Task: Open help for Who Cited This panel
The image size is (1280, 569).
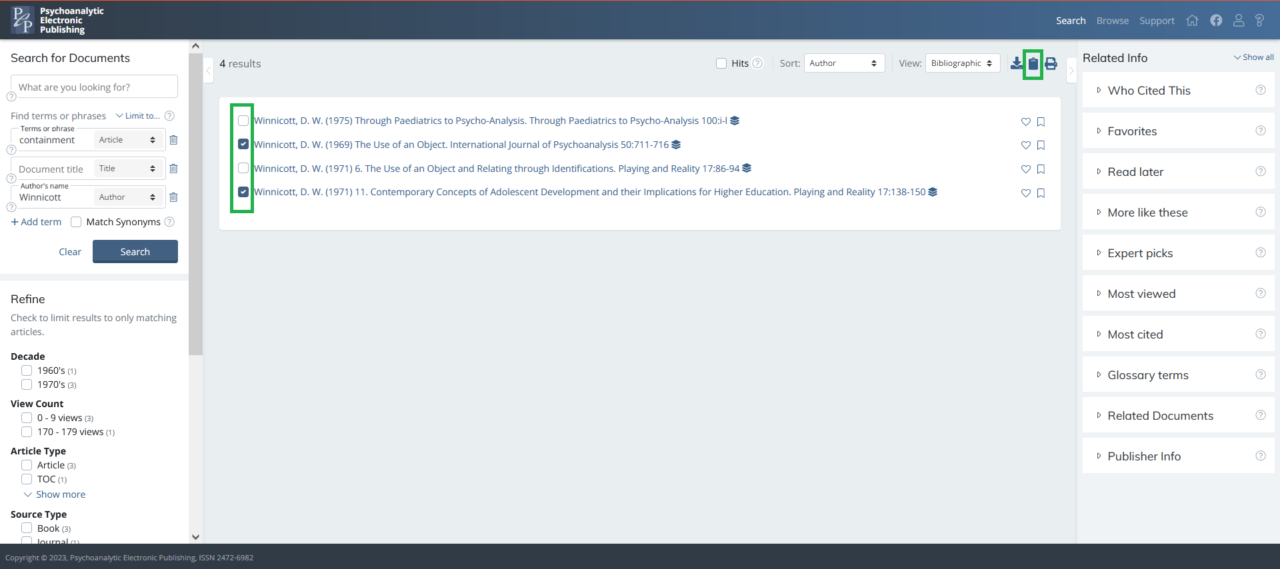Action: [x=1260, y=90]
